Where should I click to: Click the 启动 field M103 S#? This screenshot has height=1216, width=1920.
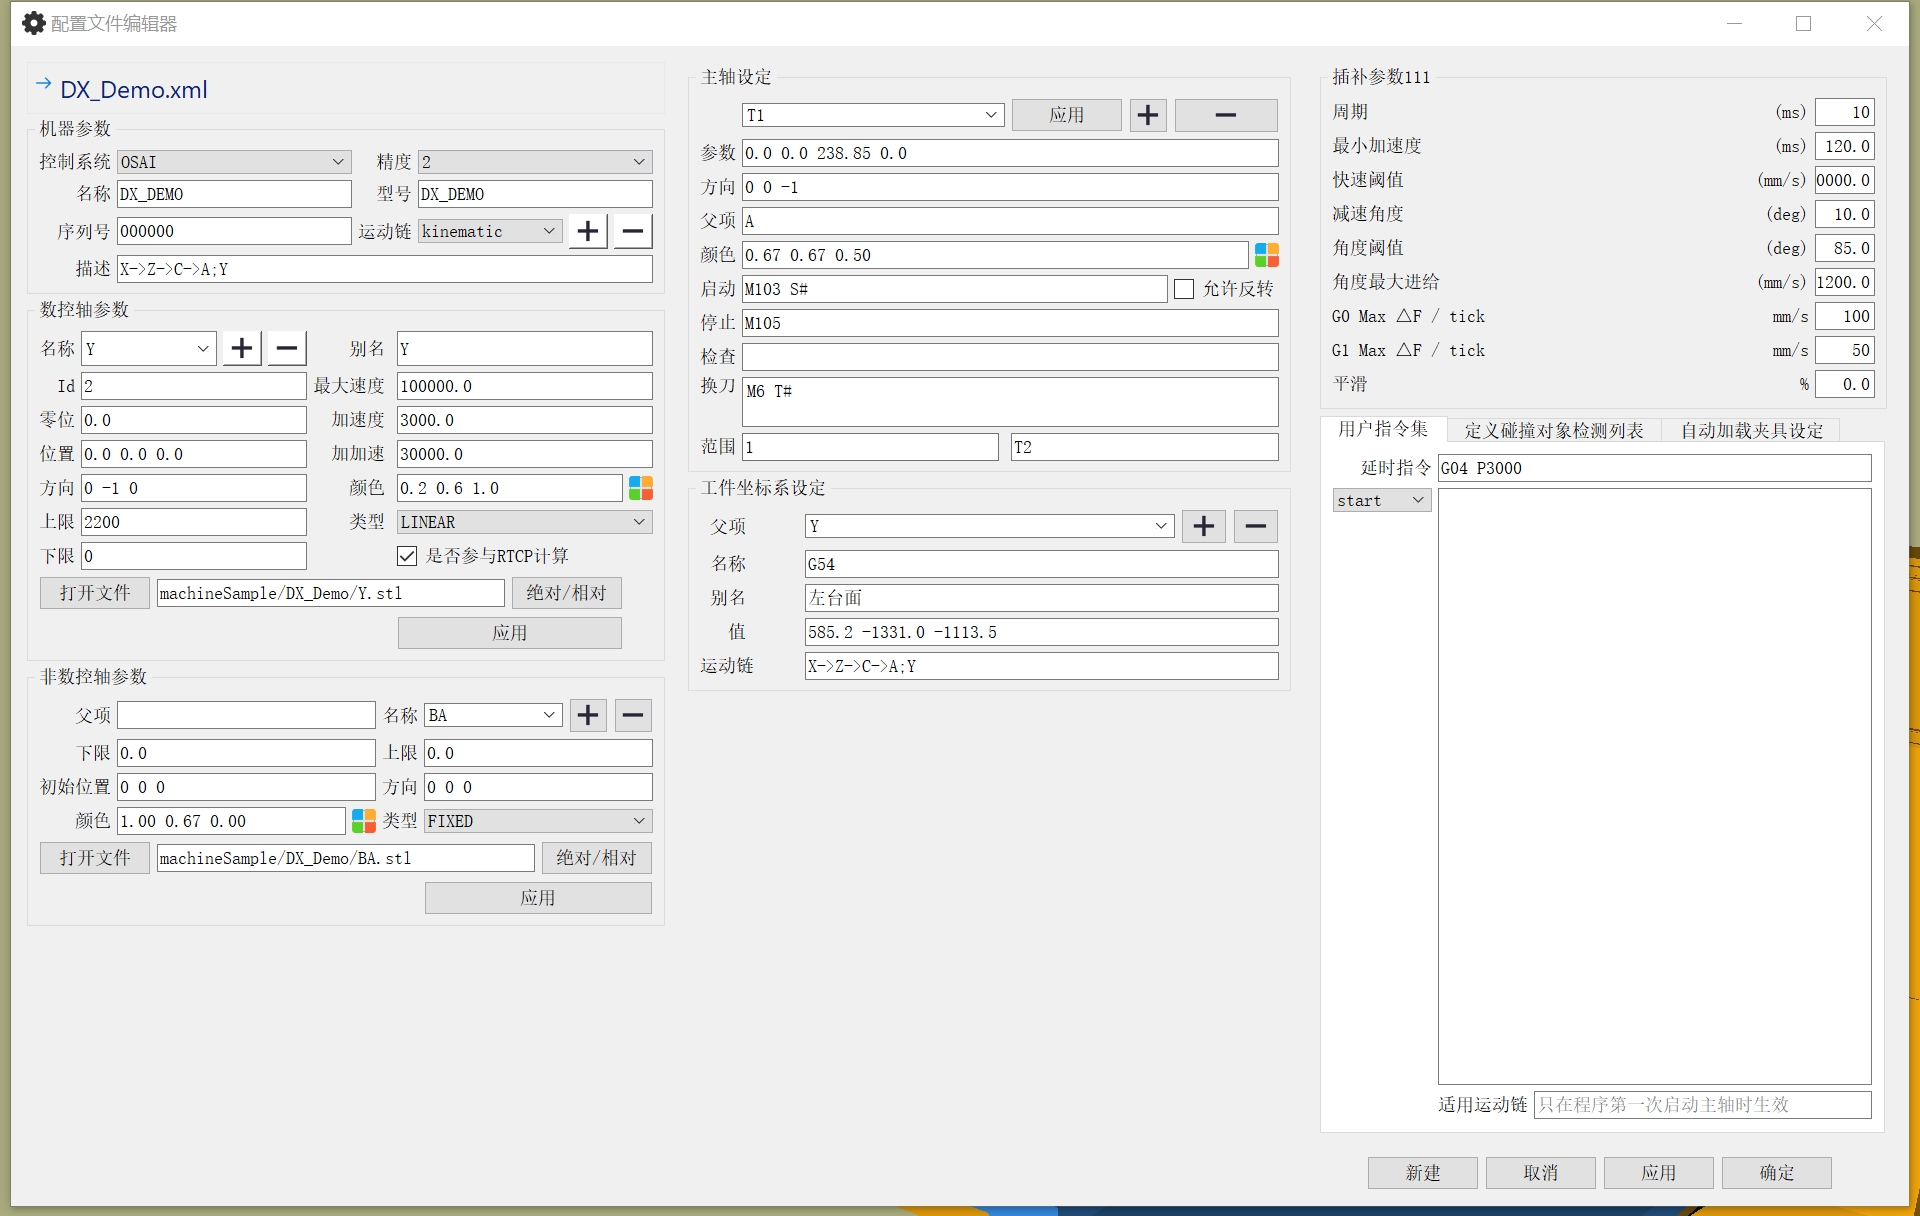(955, 289)
